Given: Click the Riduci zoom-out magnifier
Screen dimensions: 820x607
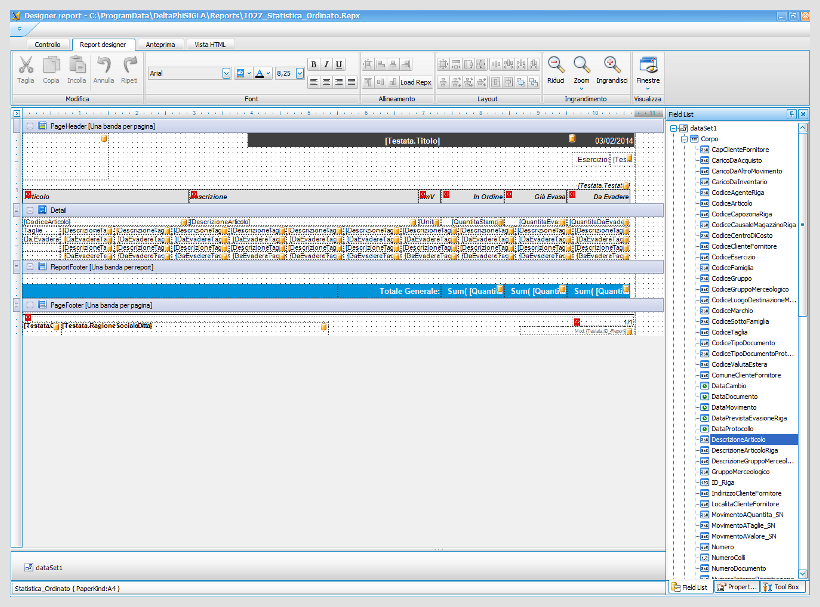Looking at the screenshot, I should click(556, 70).
